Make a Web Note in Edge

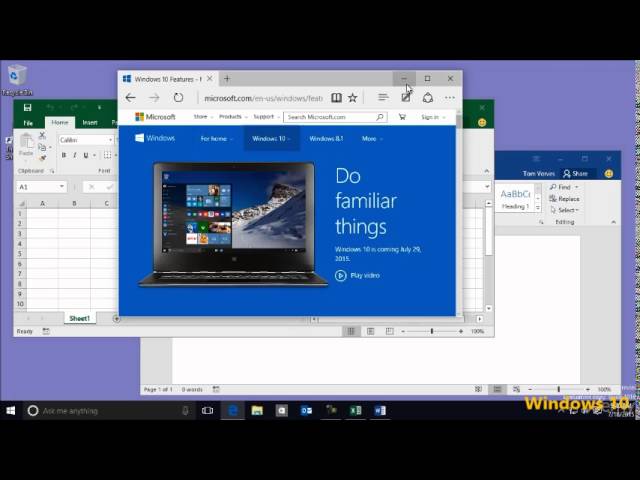(406, 98)
